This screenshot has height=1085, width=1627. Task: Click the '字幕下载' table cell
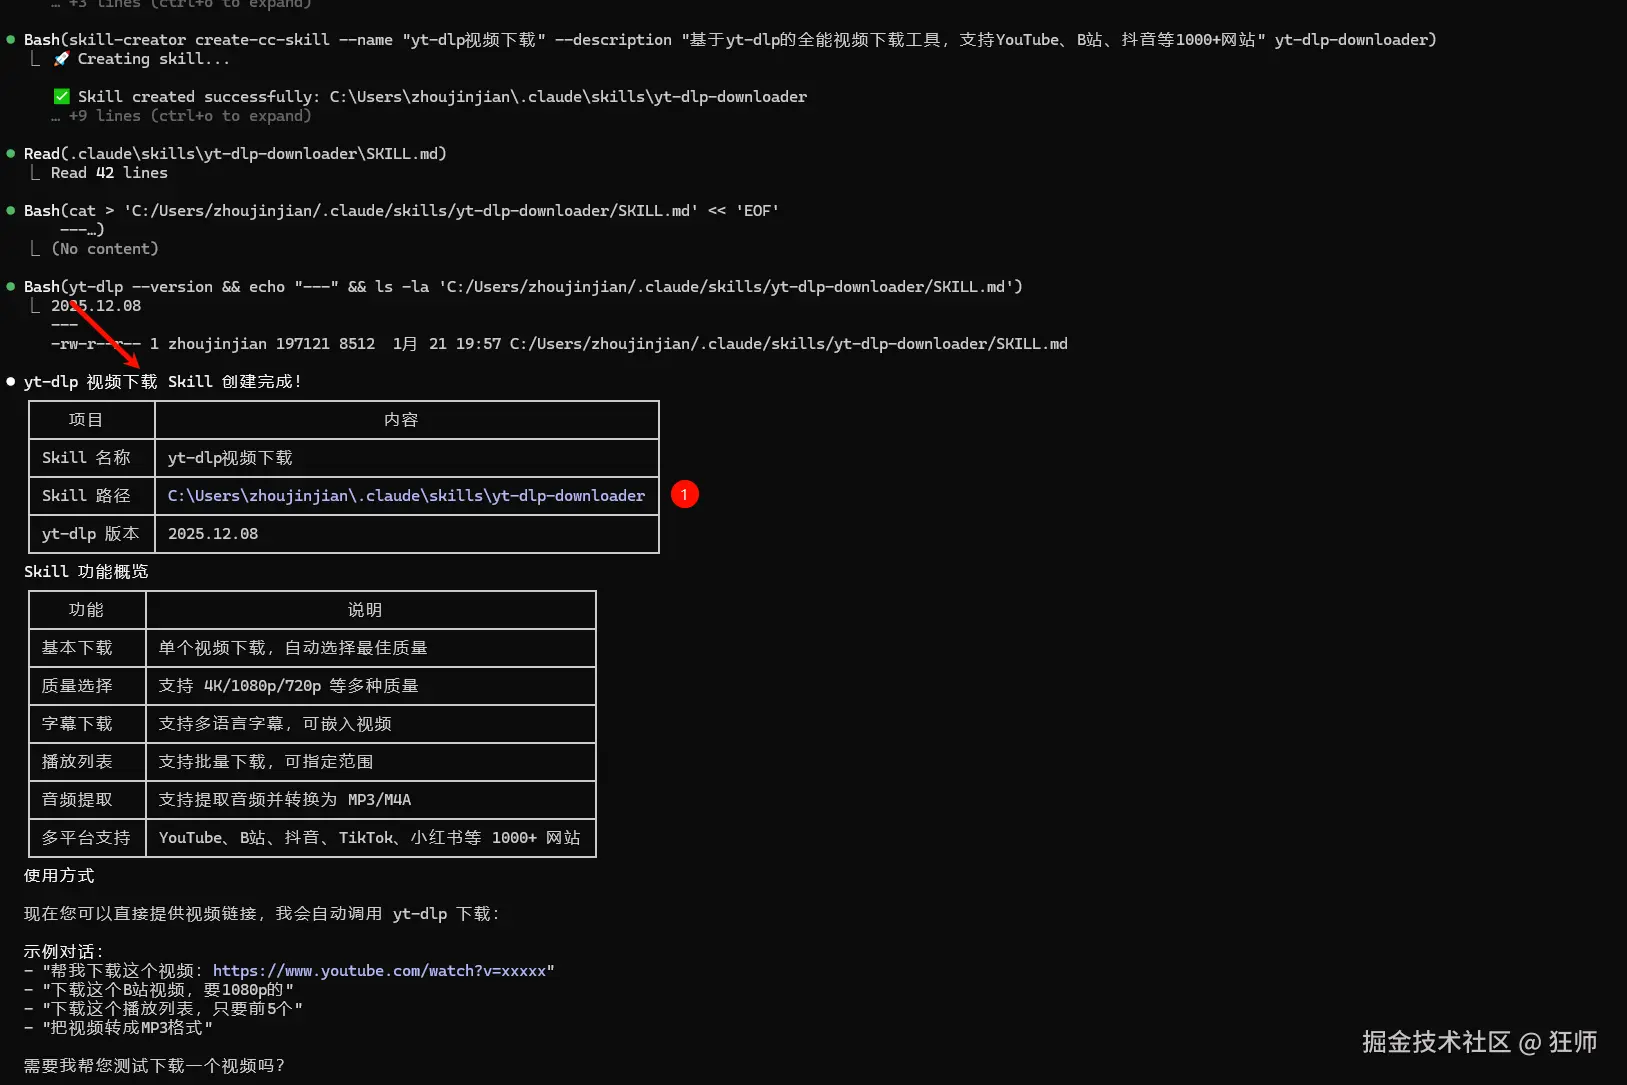87,724
